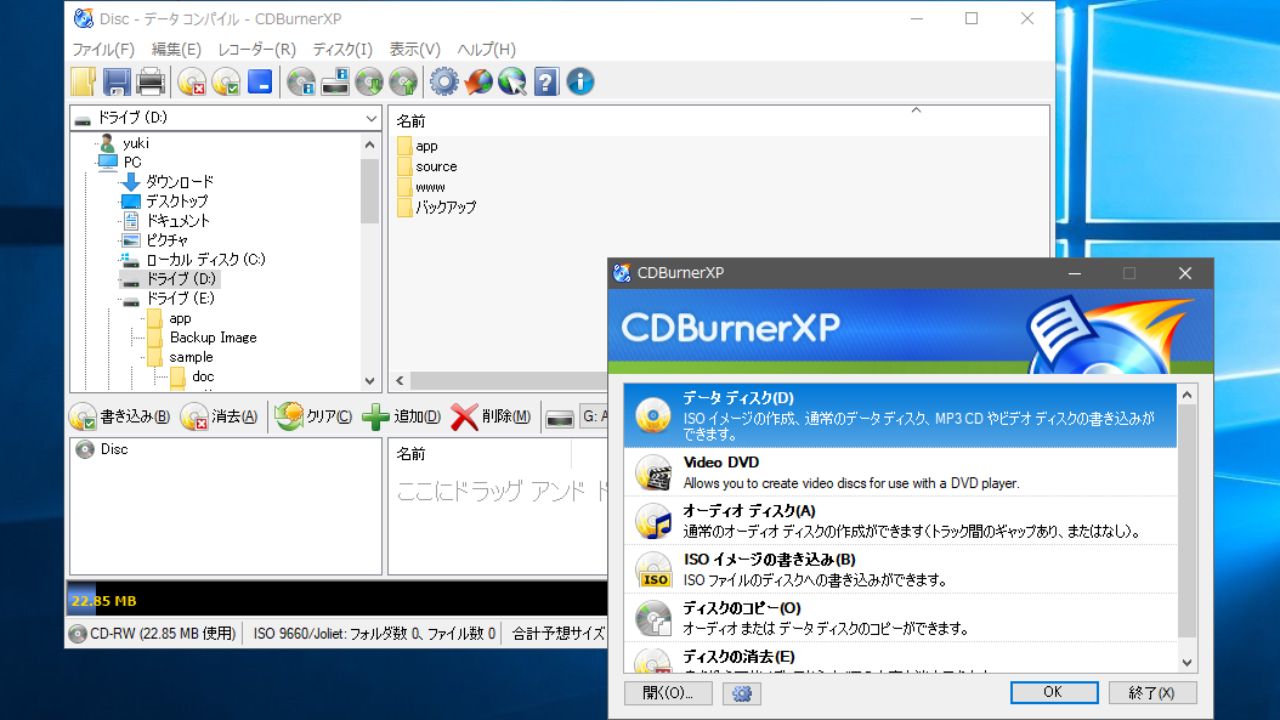Select ドキュメント in the folder tree
Screen dimensions: 1280x720
coord(177,220)
